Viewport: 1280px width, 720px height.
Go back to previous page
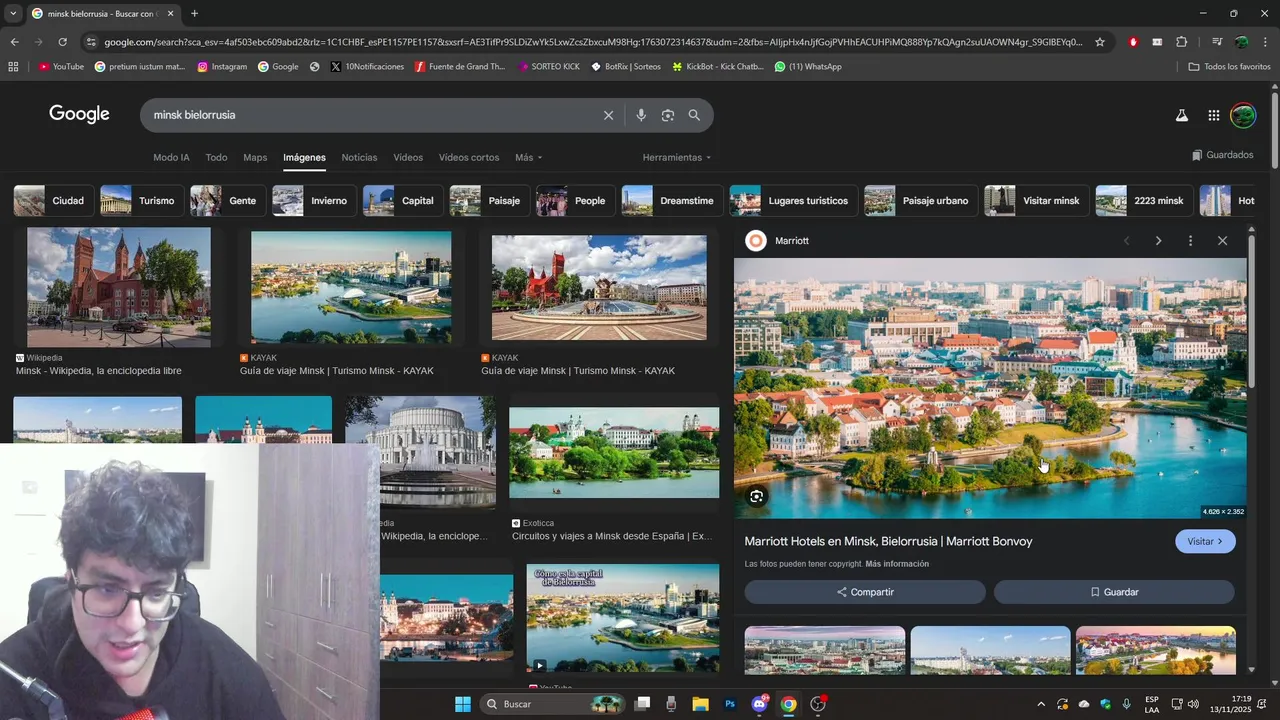14,42
